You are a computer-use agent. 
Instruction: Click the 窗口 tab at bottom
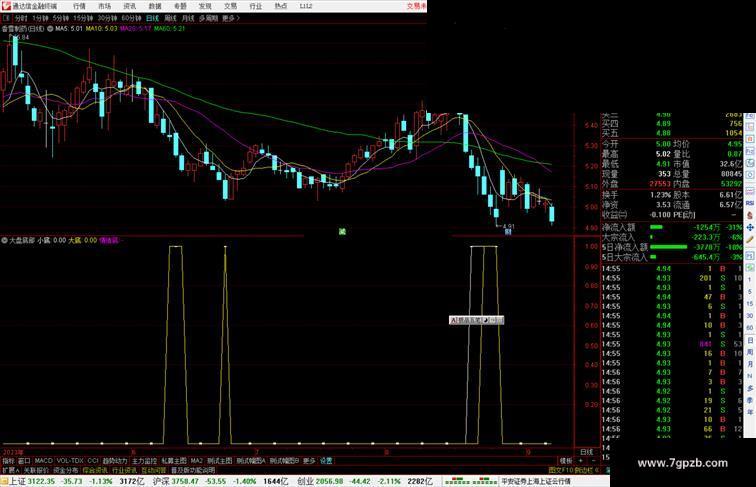(24, 461)
